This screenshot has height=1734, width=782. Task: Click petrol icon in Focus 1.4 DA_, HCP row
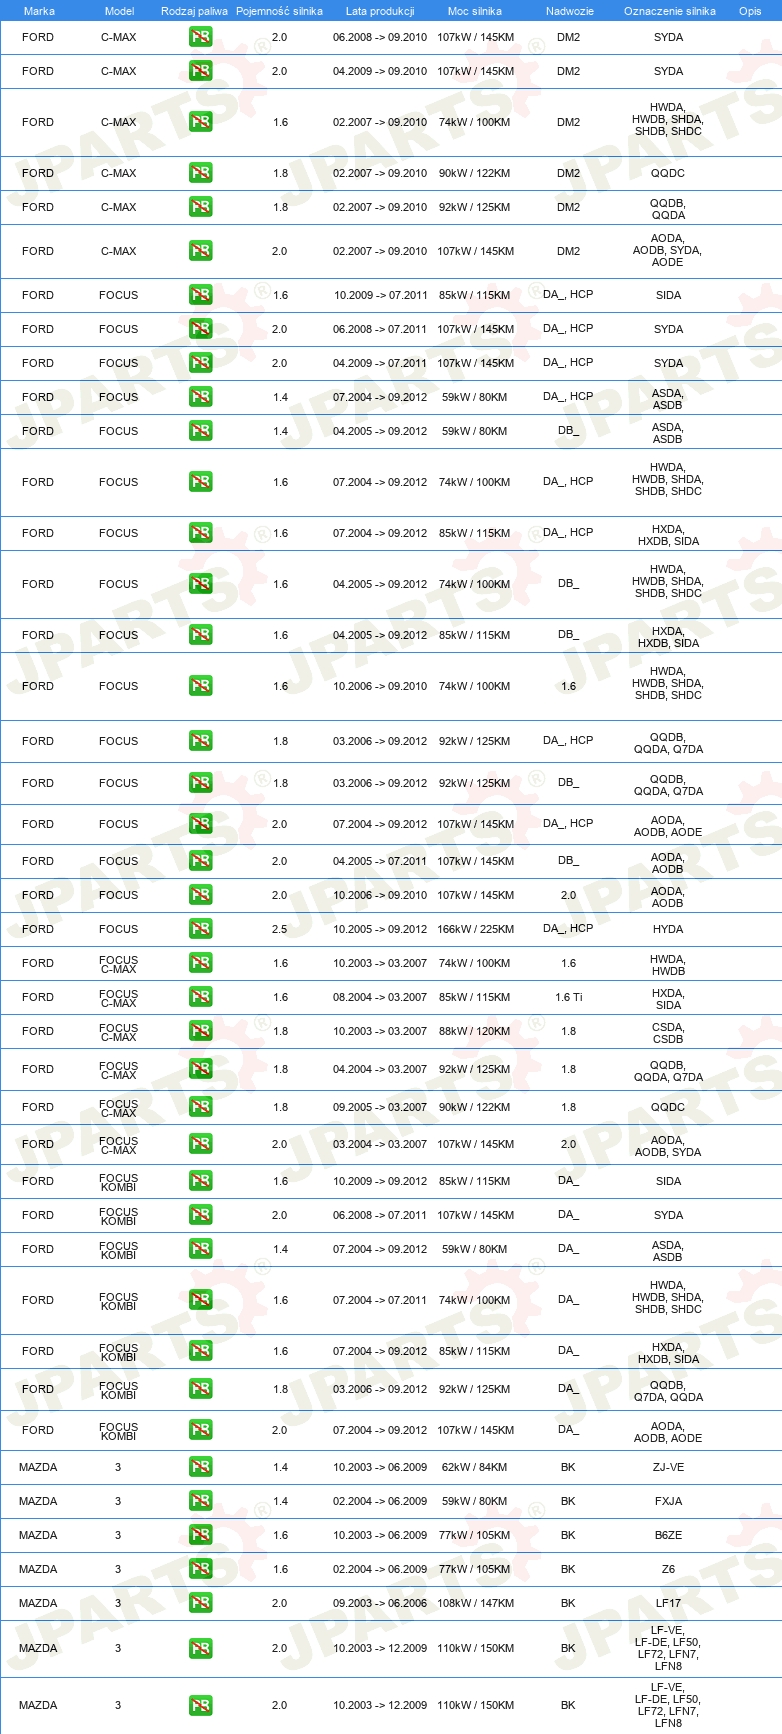(x=200, y=397)
